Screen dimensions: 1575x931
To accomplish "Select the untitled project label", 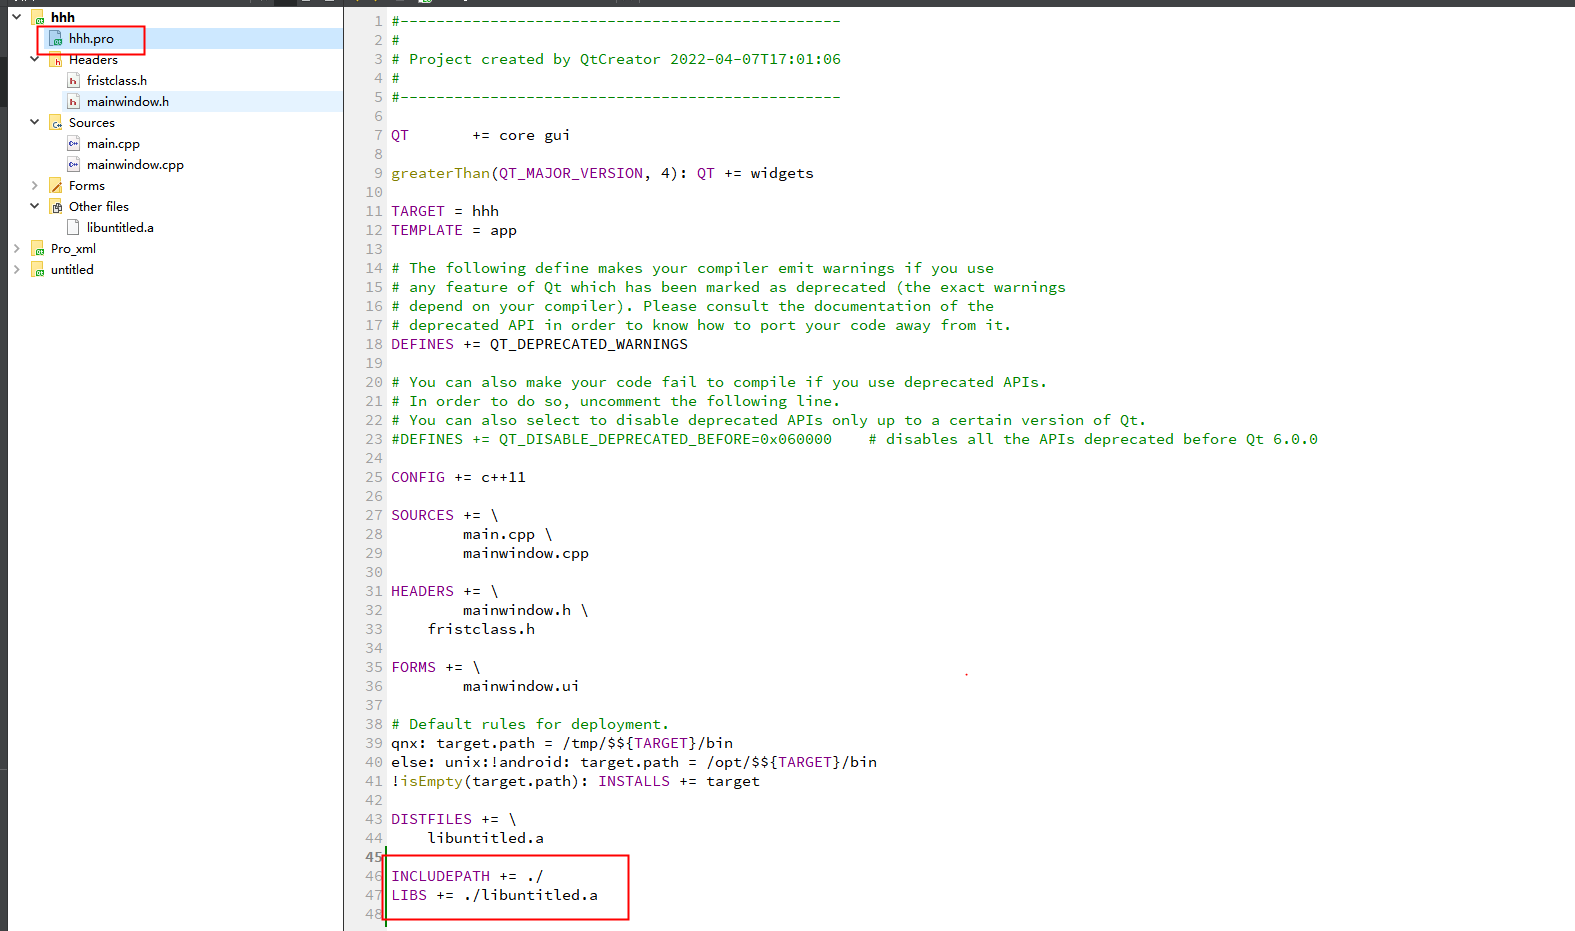I will (72, 270).
